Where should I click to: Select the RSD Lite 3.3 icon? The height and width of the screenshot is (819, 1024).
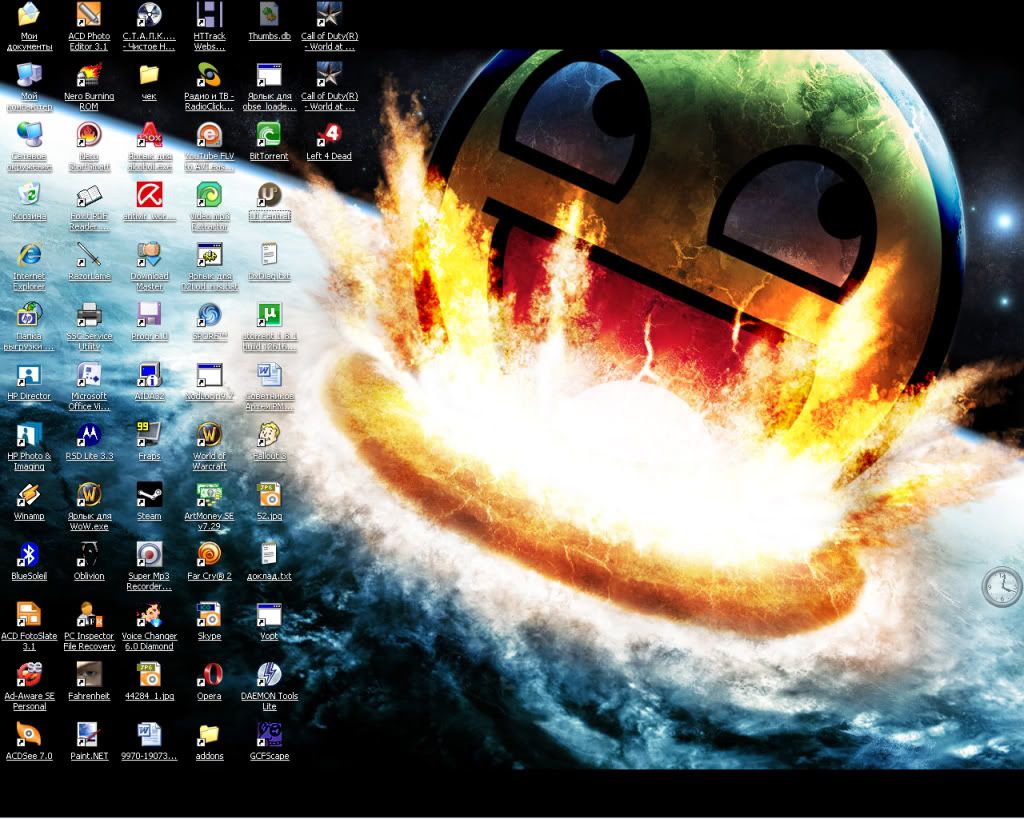[89, 435]
